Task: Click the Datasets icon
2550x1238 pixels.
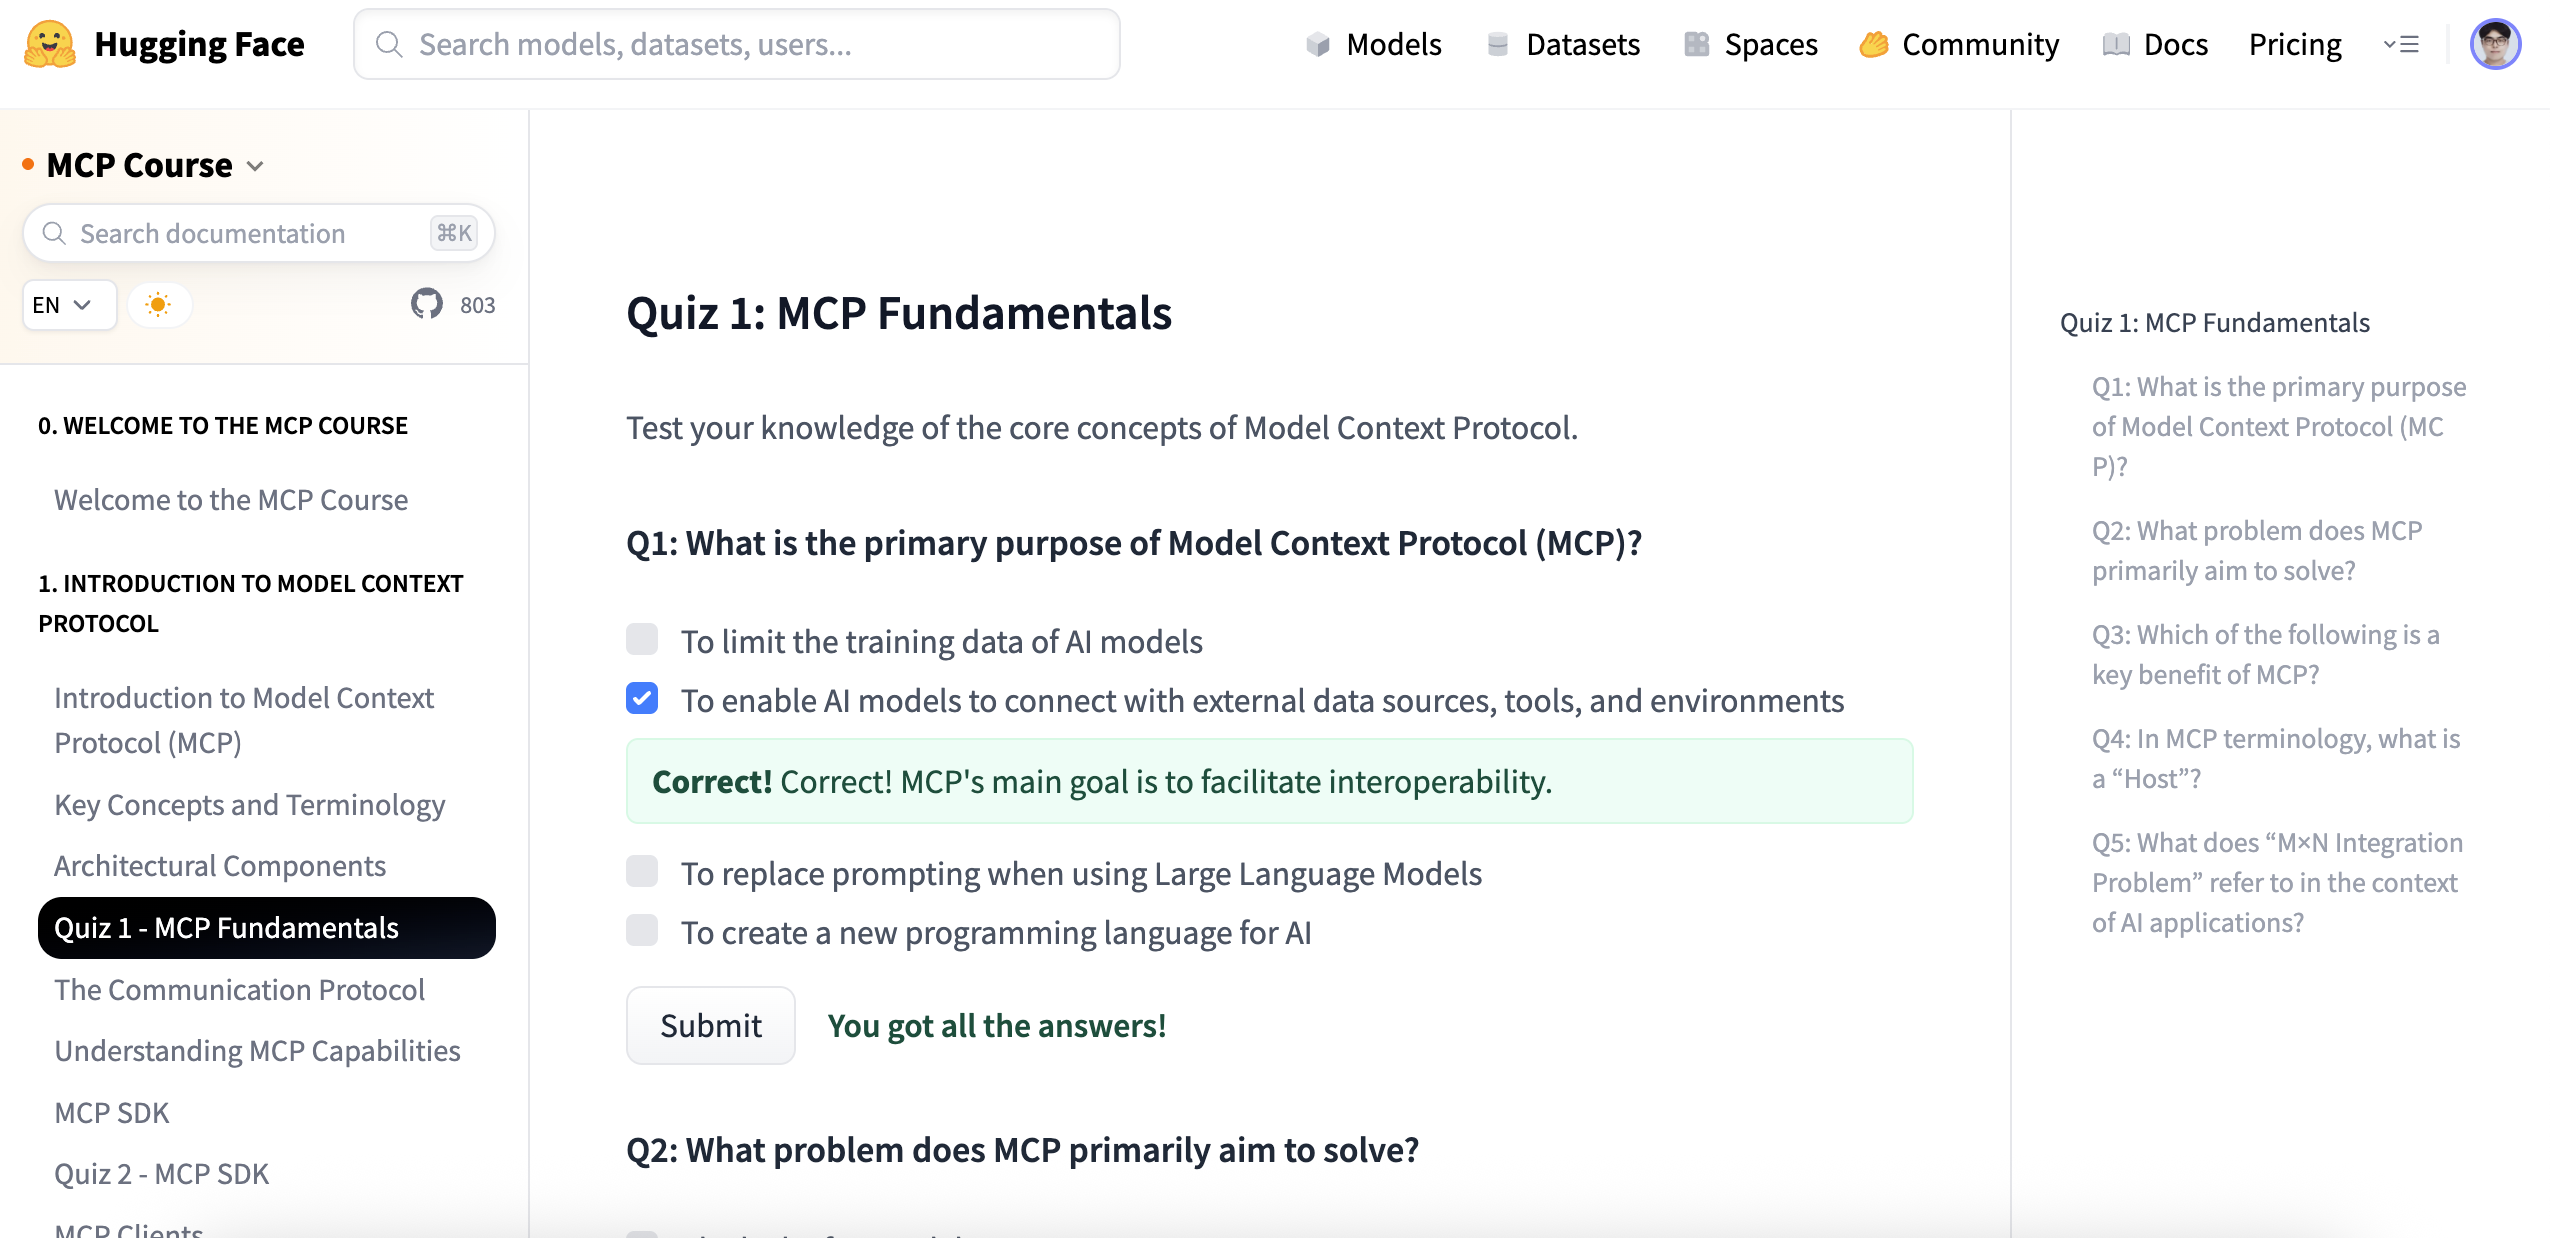Action: pyautogui.click(x=1496, y=44)
